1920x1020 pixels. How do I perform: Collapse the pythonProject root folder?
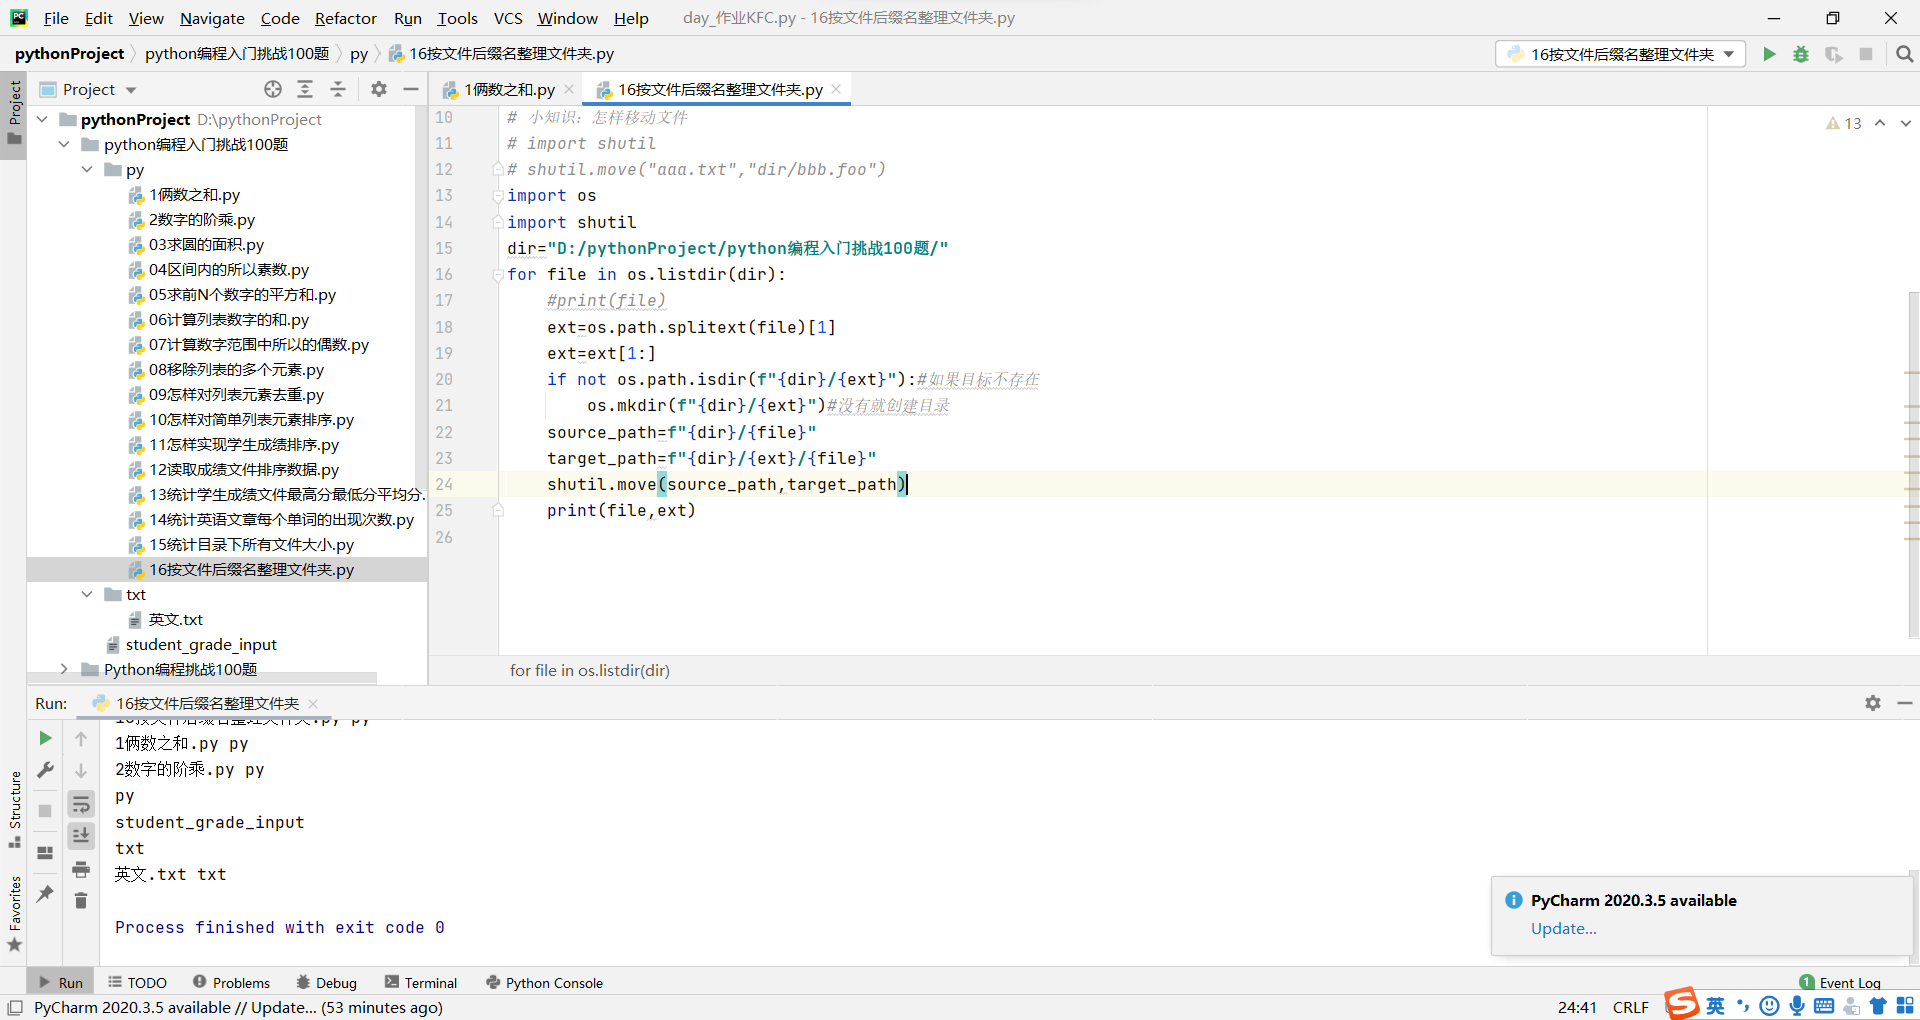[x=42, y=119]
